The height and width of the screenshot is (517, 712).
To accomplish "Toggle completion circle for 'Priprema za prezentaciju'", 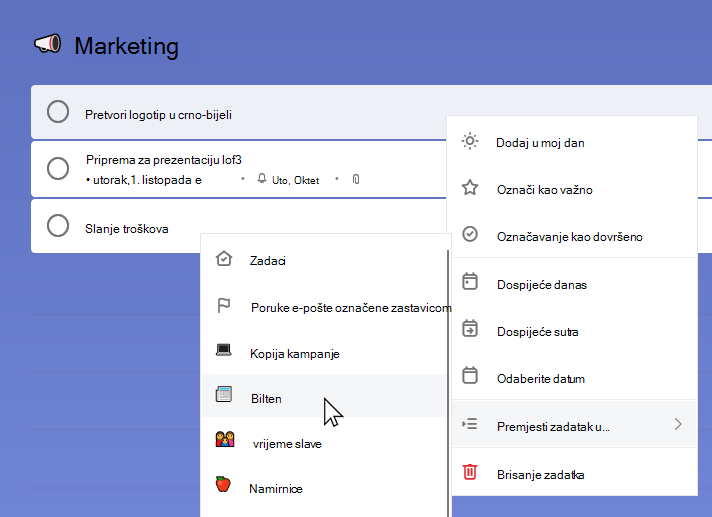I will coord(58,168).
